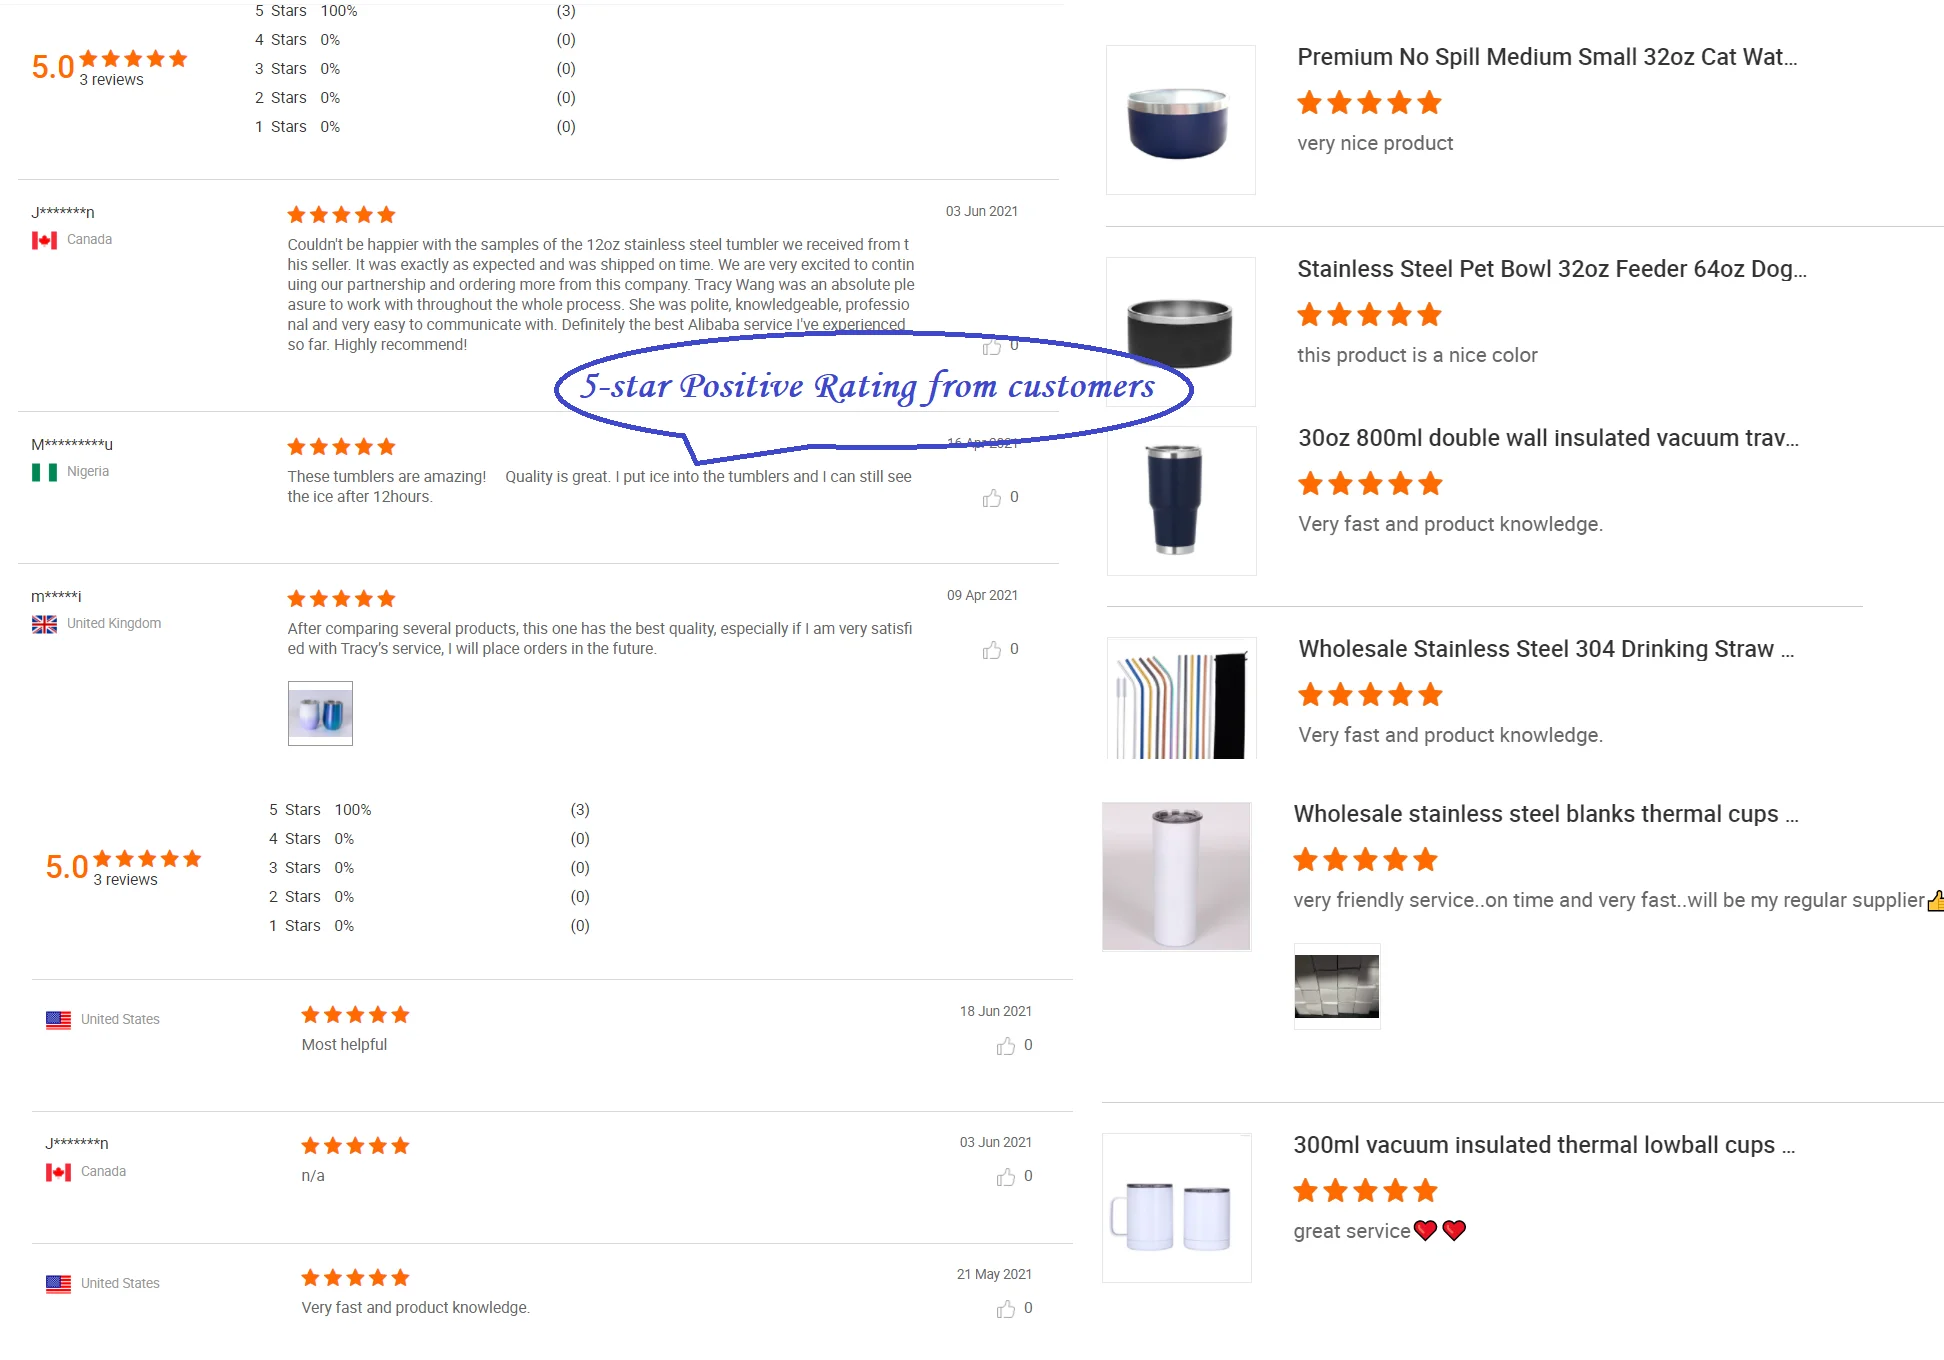Viewport: 1944px width, 1360px height.
Task: Open Premium No Spill Cat Water bowl listing
Action: click(1547, 57)
